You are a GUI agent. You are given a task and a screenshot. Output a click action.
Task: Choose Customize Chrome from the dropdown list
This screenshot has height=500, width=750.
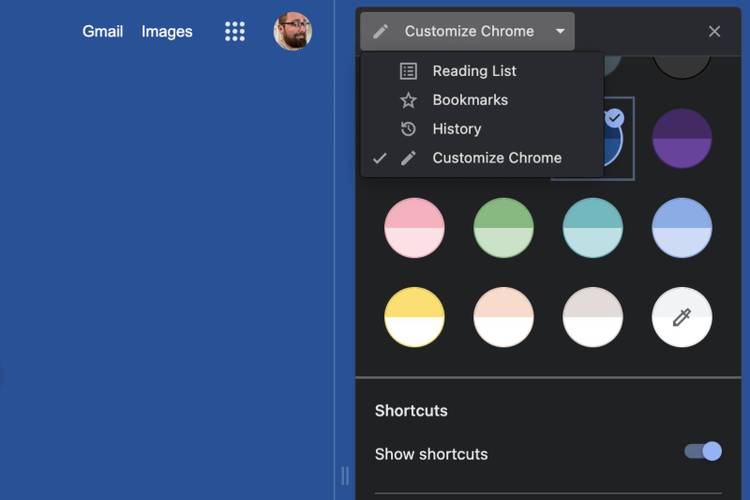tap(496, 158)
